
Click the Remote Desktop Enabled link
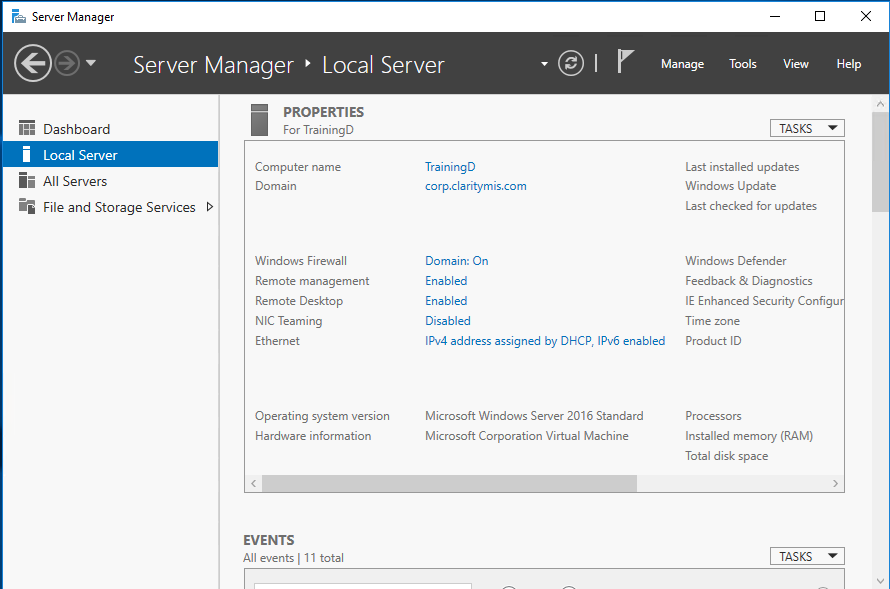click(x=446, y=301)
